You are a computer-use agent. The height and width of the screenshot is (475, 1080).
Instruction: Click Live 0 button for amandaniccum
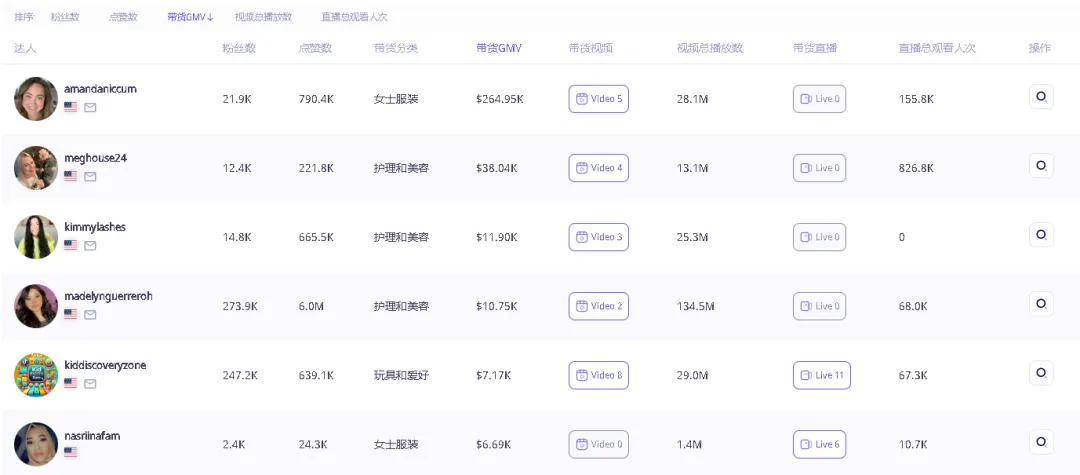click(x=820, y=98)
